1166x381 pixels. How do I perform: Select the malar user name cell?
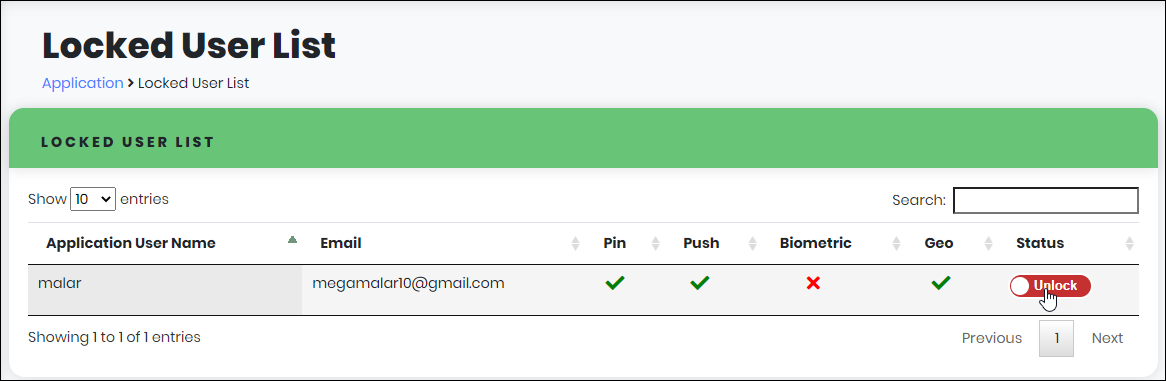165,289
